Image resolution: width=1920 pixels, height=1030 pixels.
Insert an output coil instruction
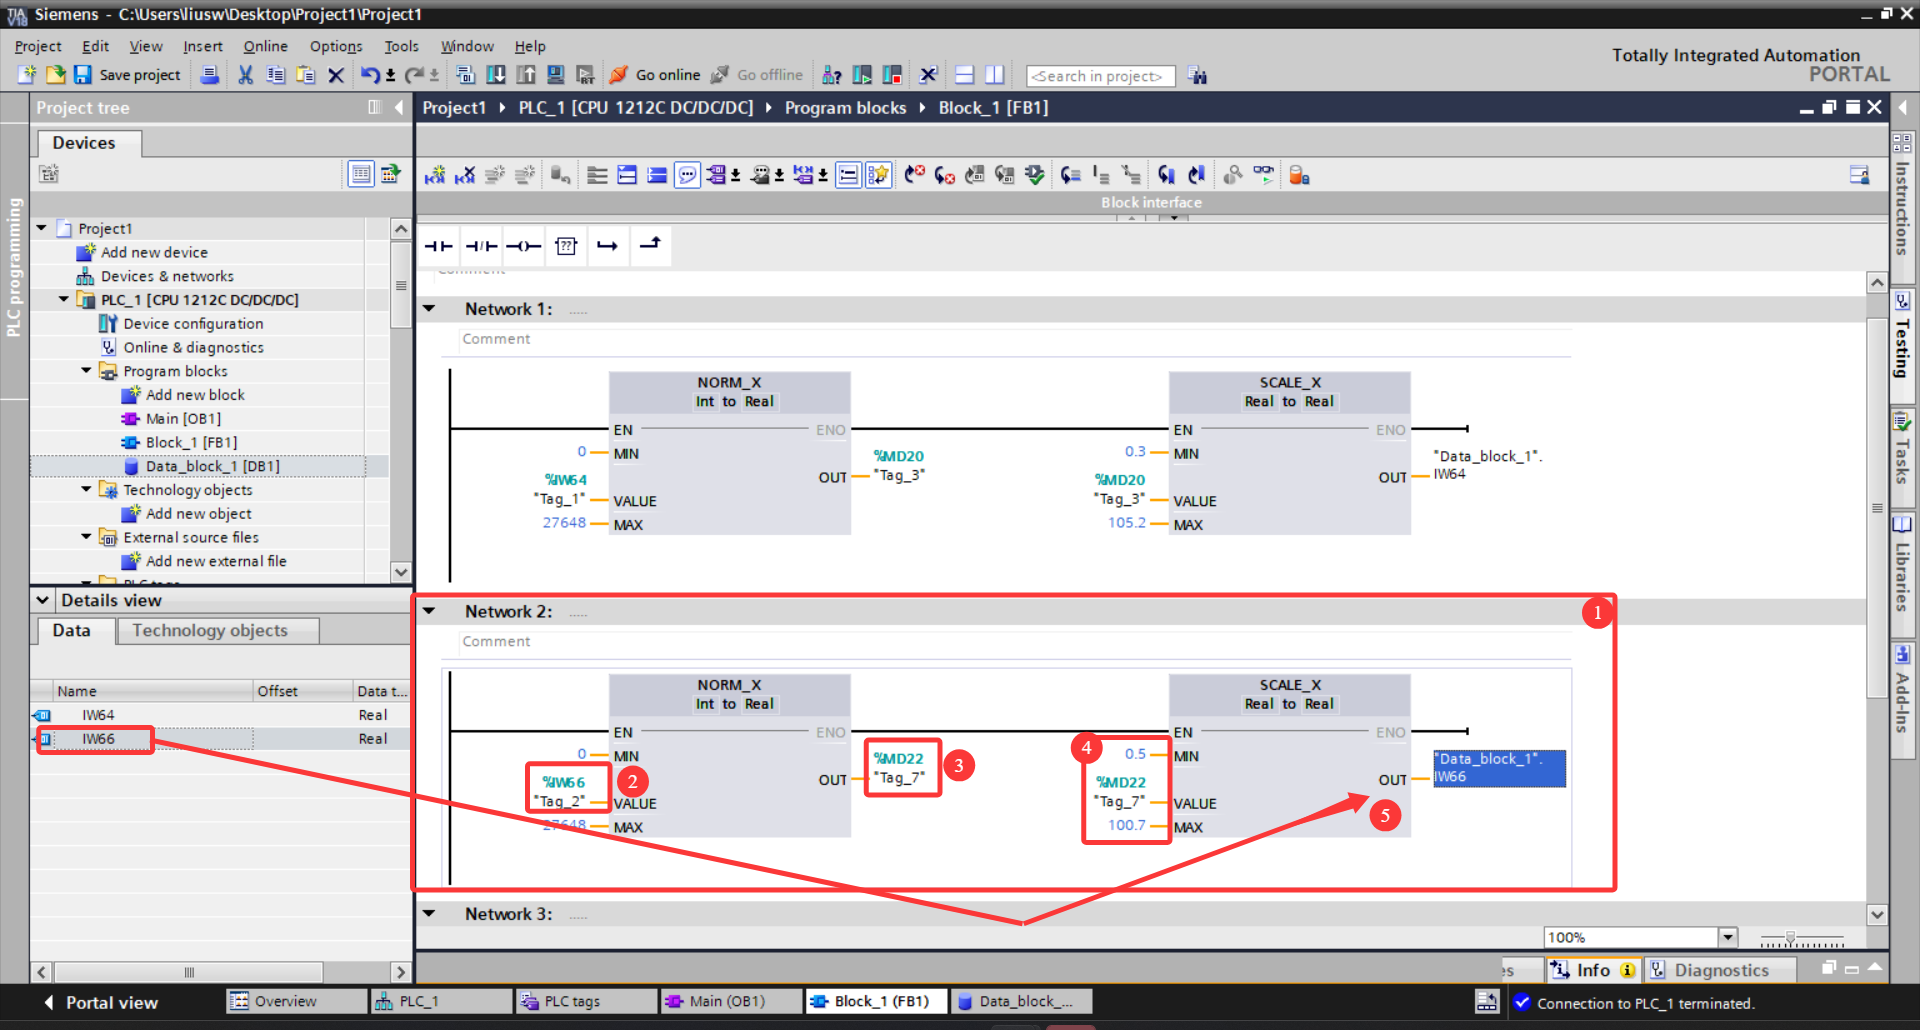tap(523, 246)
